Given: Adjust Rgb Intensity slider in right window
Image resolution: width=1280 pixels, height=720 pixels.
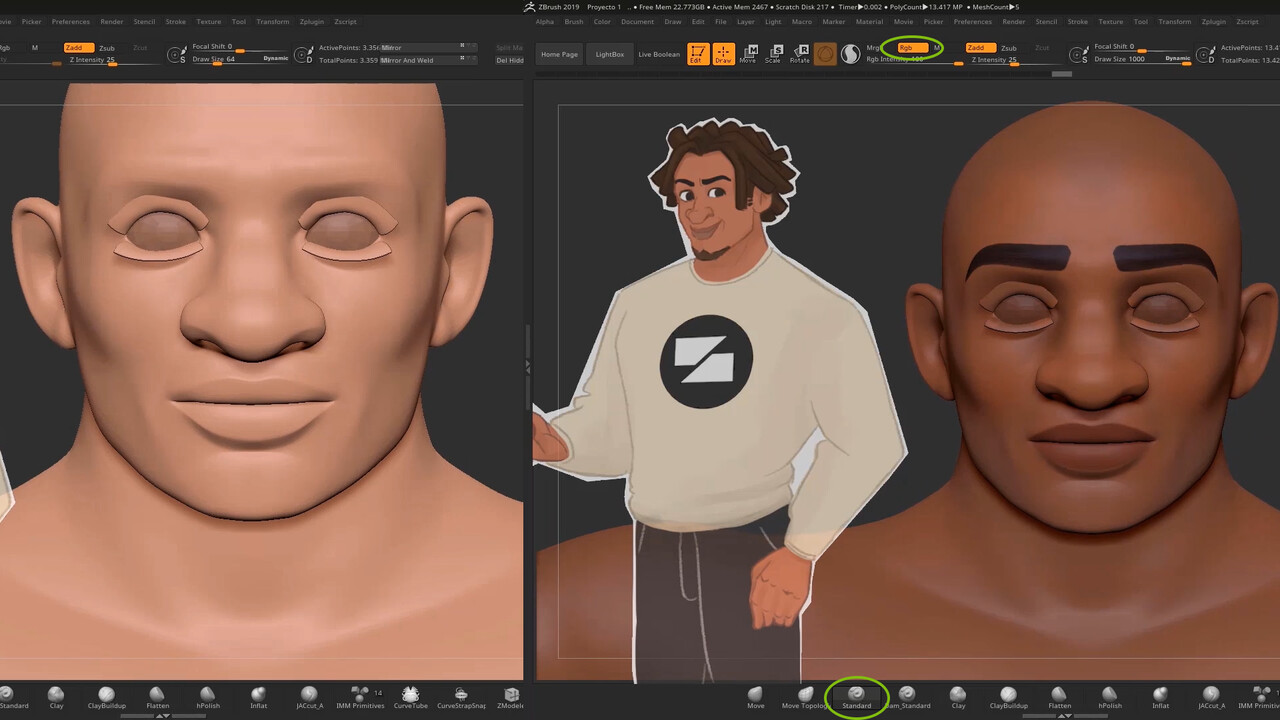Looking at the screenshot, I should 915,60.
